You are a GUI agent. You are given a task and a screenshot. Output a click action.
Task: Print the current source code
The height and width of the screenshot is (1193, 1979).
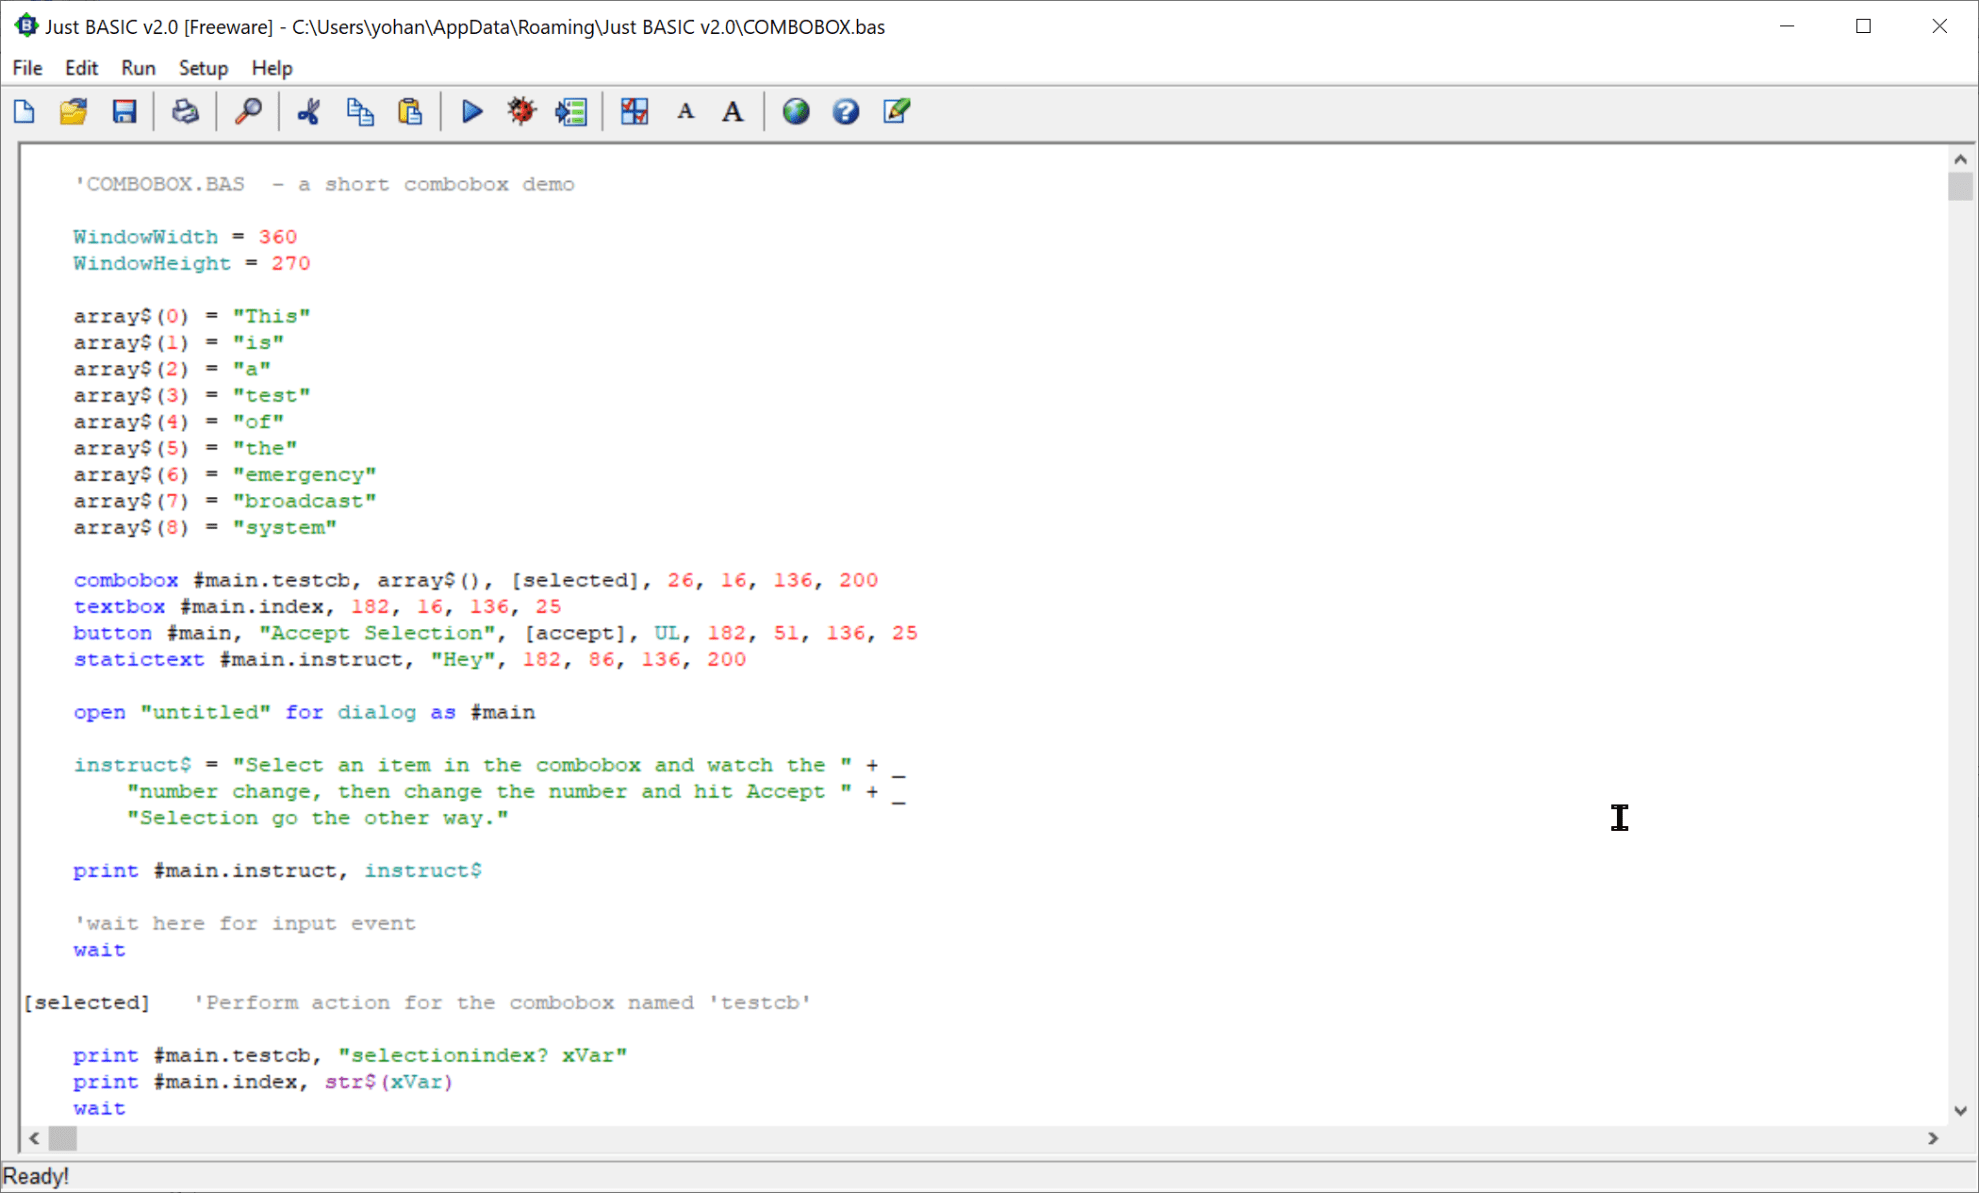[x=186, y=111]
